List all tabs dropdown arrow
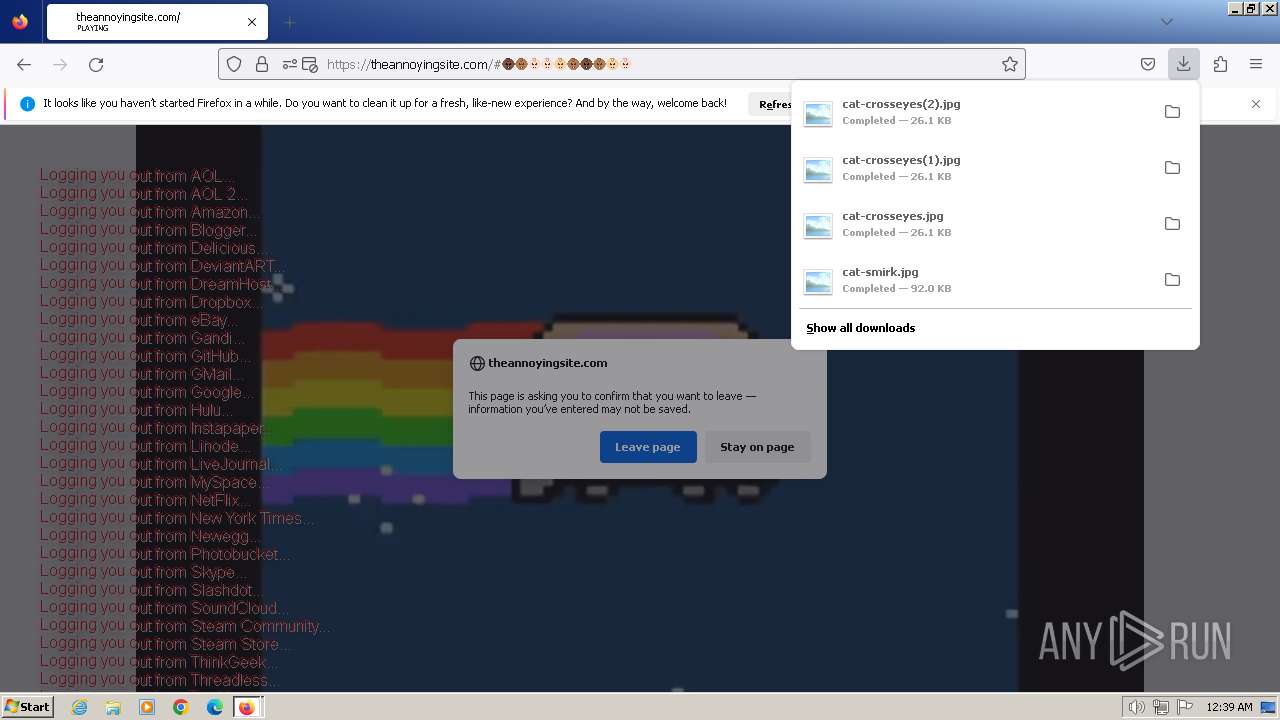Screen dimensions: 1280x720 click(x=1166, y=22)
